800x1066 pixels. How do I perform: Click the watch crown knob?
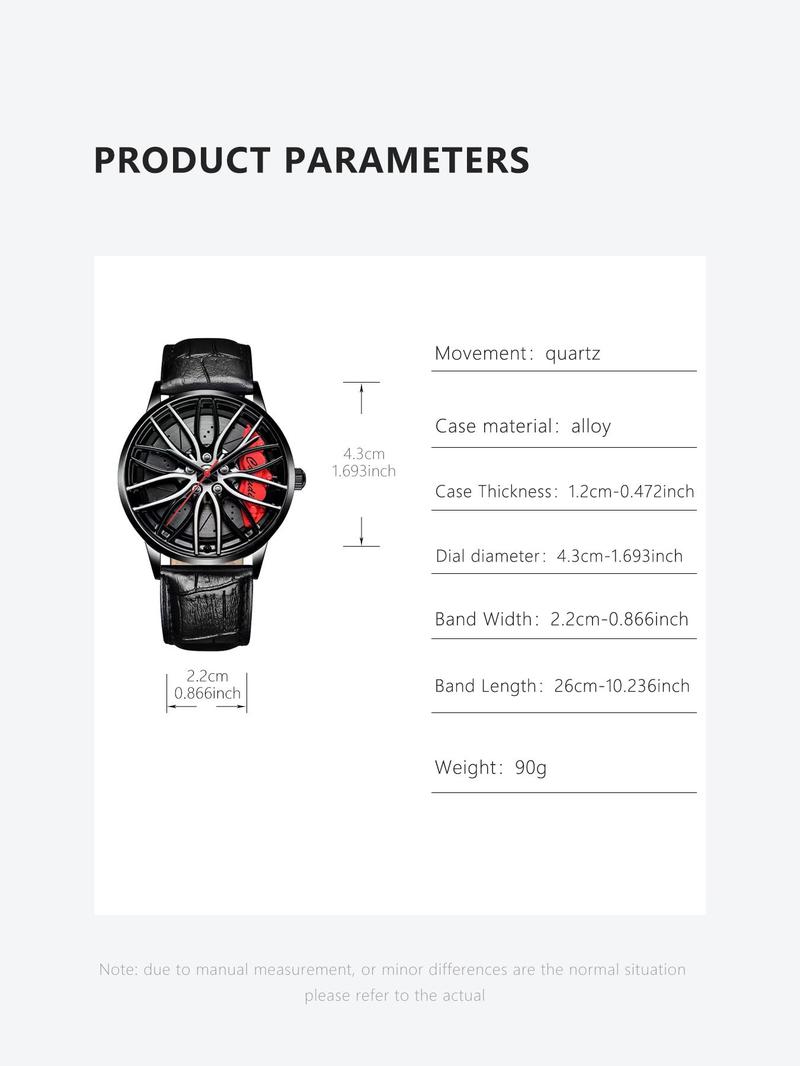tap(300, 479)
